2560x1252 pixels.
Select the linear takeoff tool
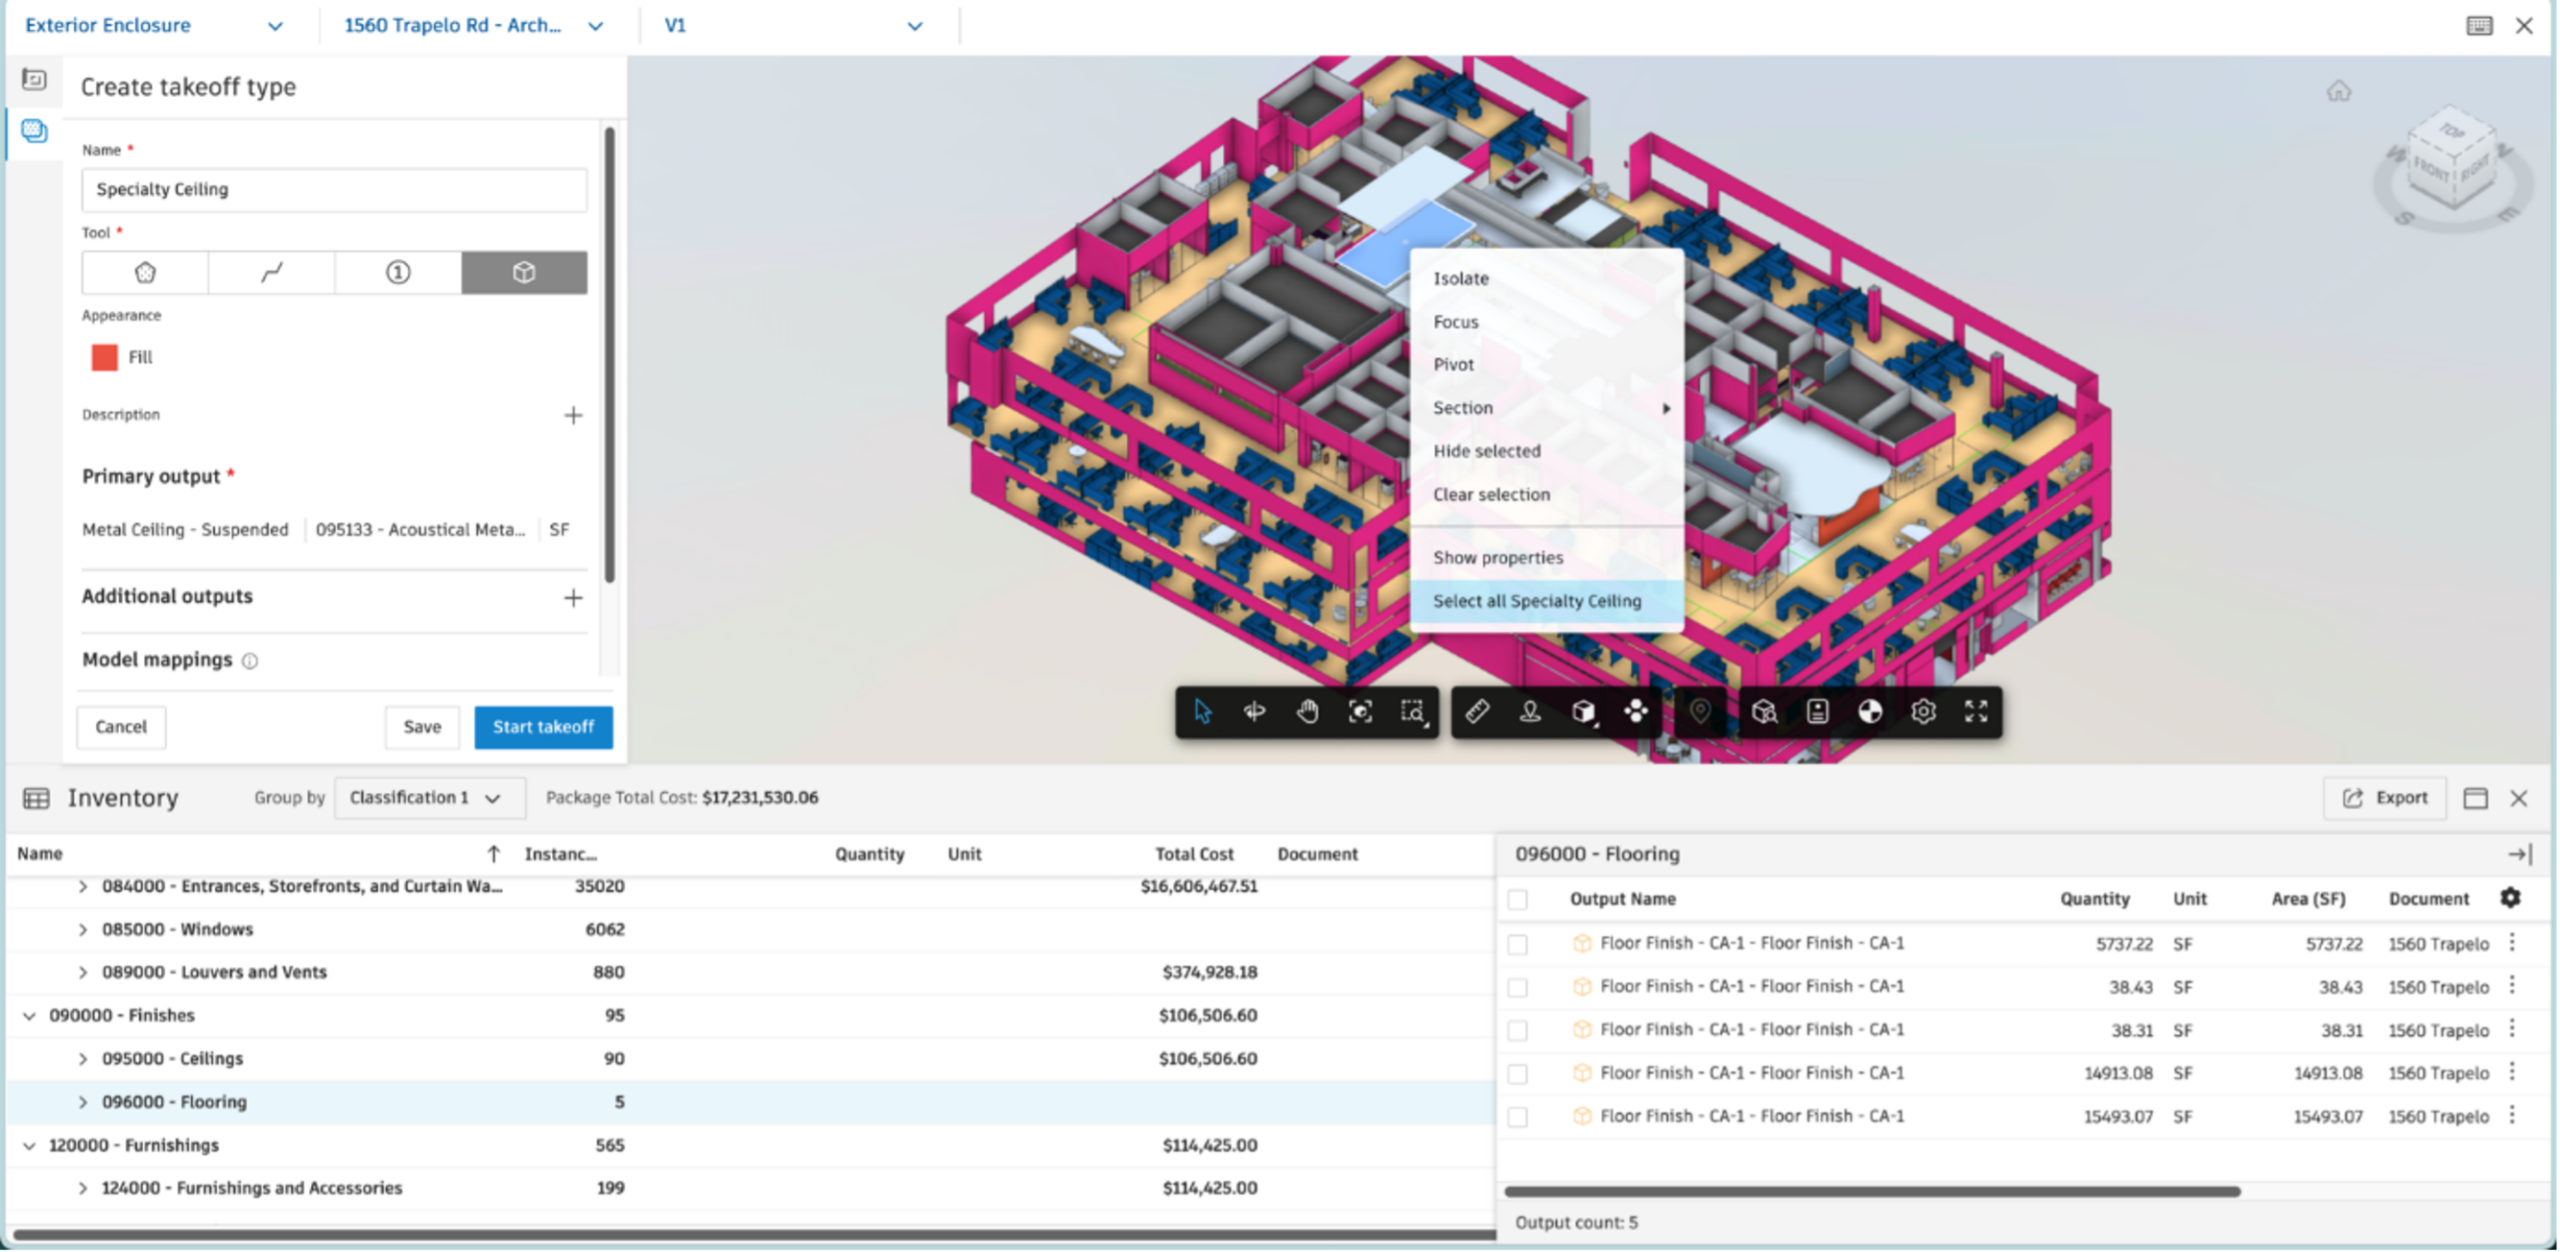272,273
